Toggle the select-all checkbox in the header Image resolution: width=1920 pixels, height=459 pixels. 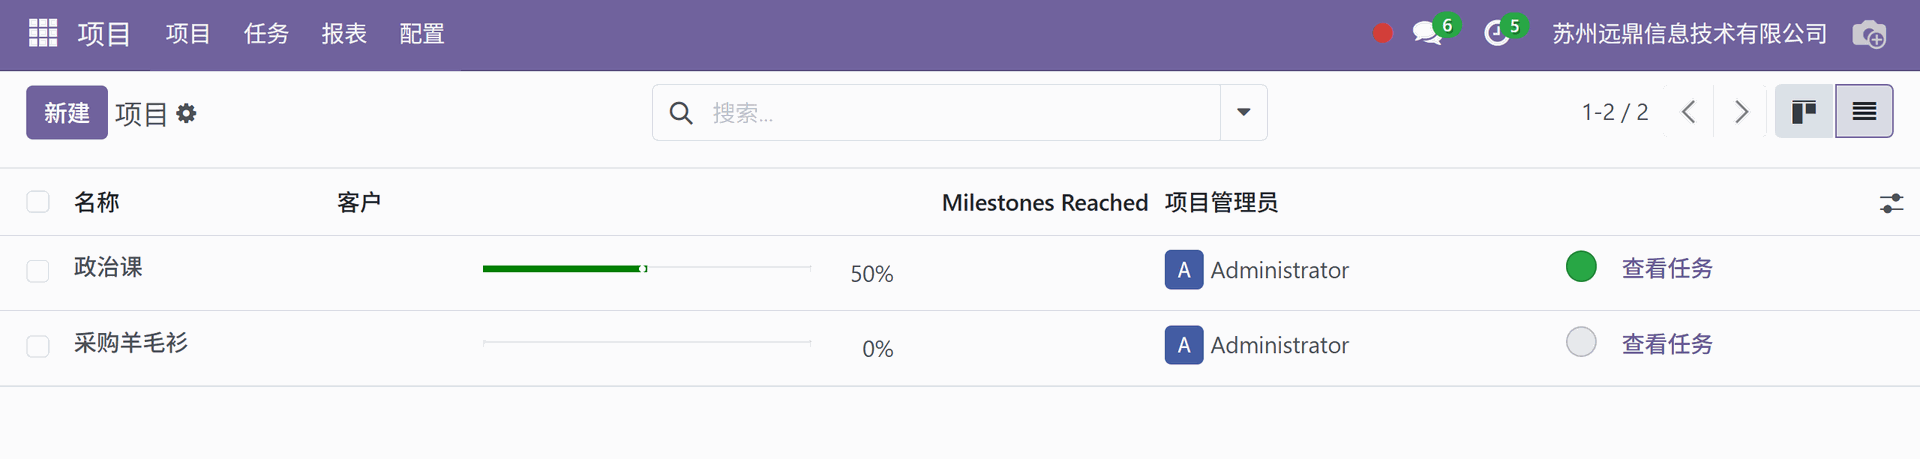coord(38,202)
